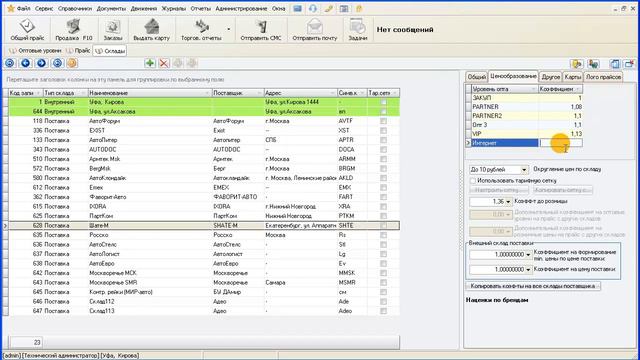Toggle Тар.сетк checkbox for IXORA row
This screenshot has height=360, width=640.
coord(383,207)
